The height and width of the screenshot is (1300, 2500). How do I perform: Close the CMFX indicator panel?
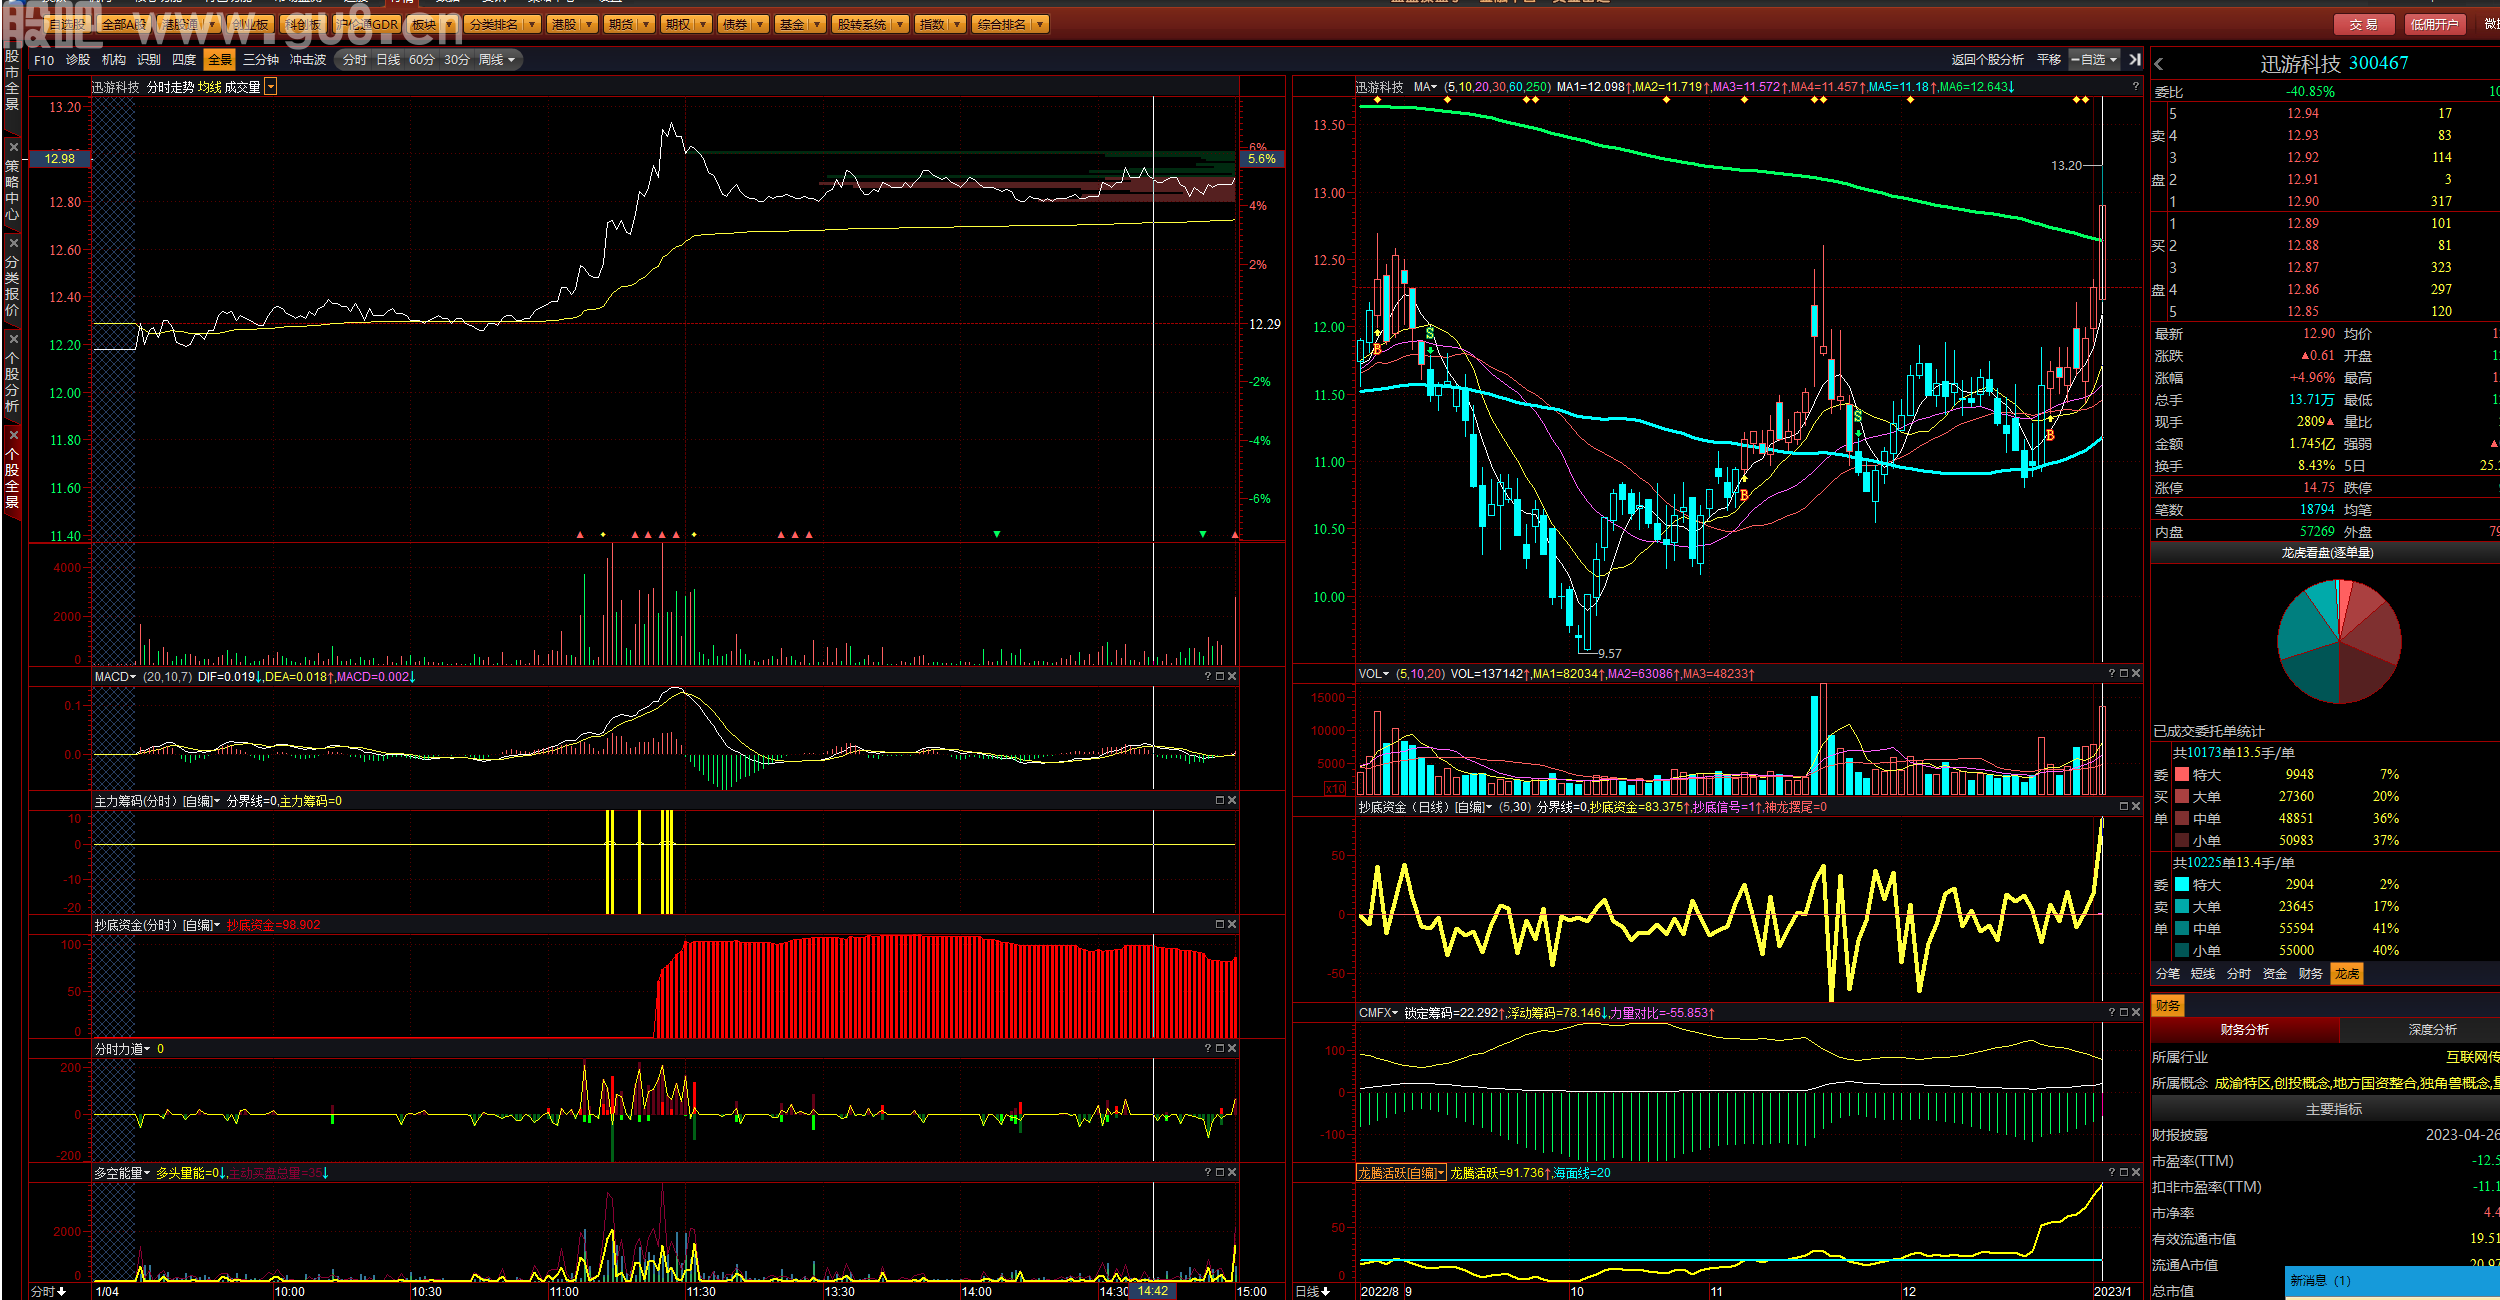pyautogui.click(x=2136, y=1013)
